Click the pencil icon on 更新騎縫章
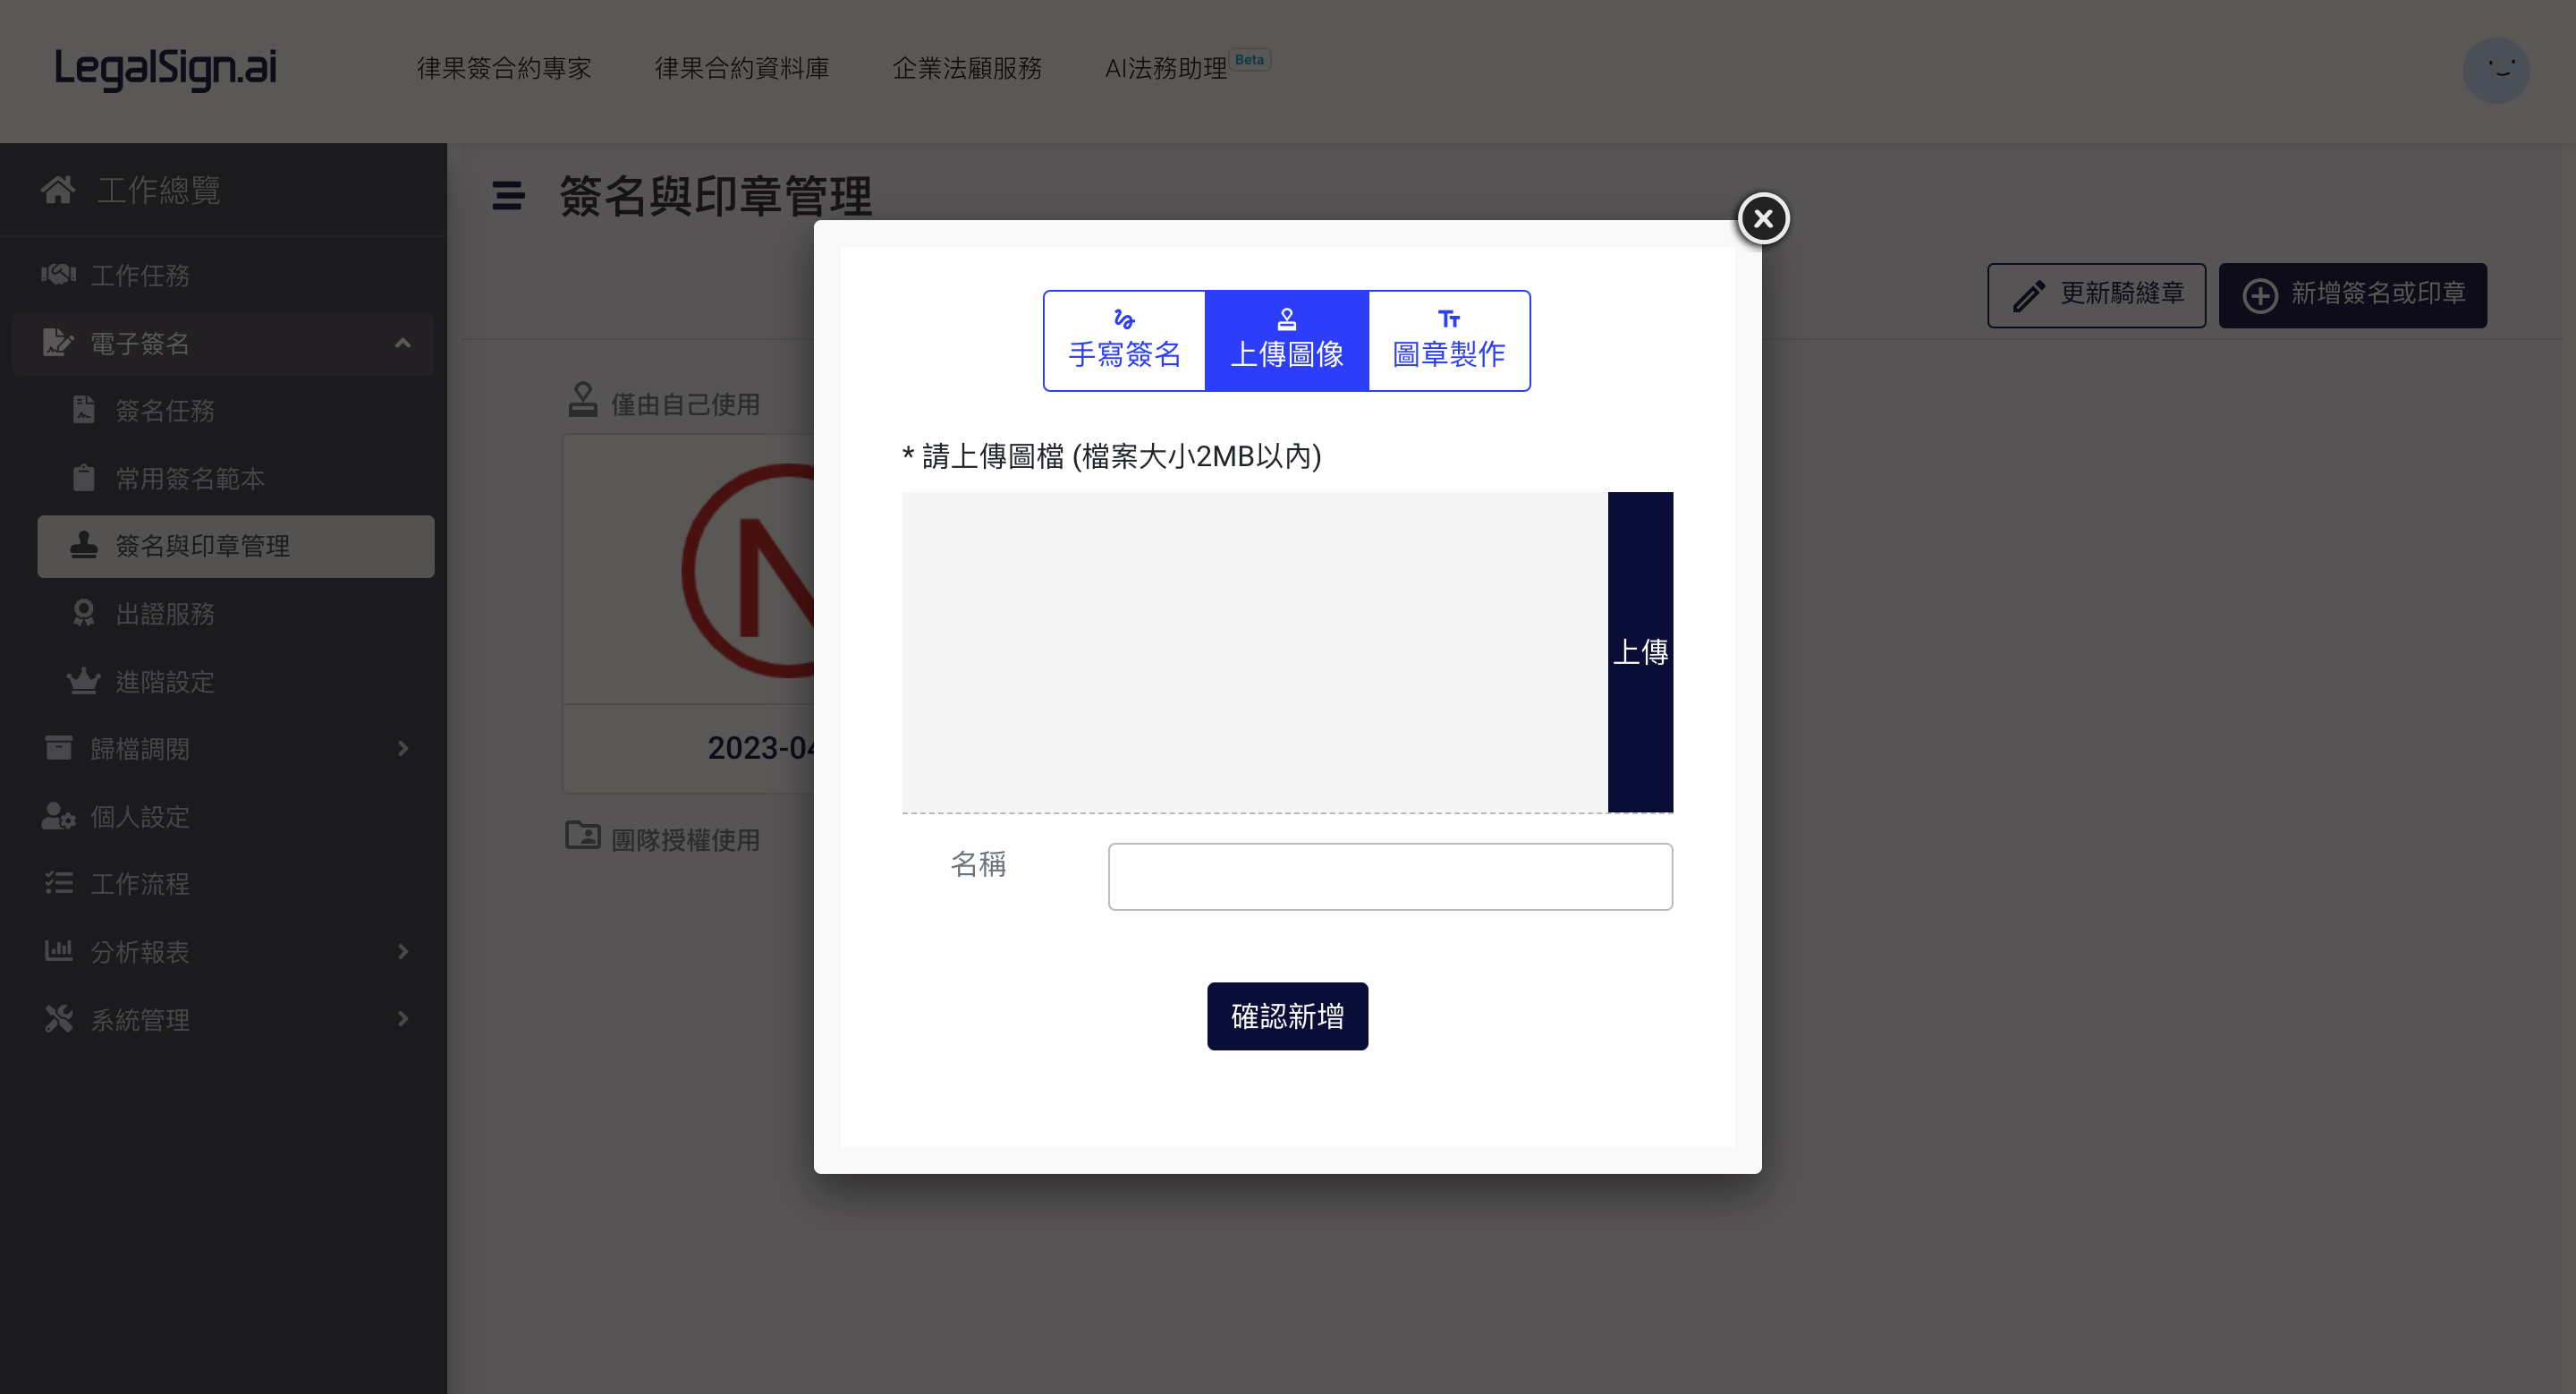Viewport: 2576px width, 1394px height. (x=2028, y=296)
